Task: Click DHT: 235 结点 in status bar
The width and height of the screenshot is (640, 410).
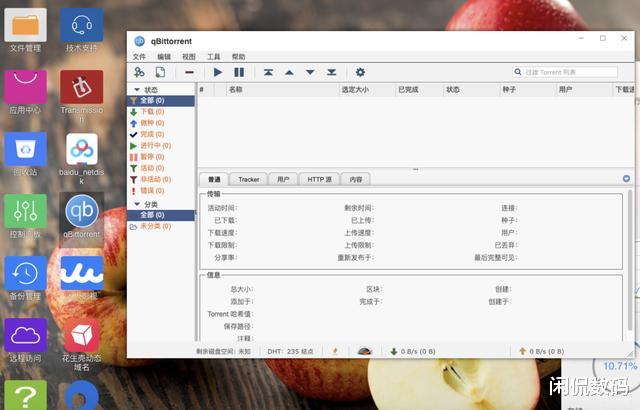Action: (290, 351)
